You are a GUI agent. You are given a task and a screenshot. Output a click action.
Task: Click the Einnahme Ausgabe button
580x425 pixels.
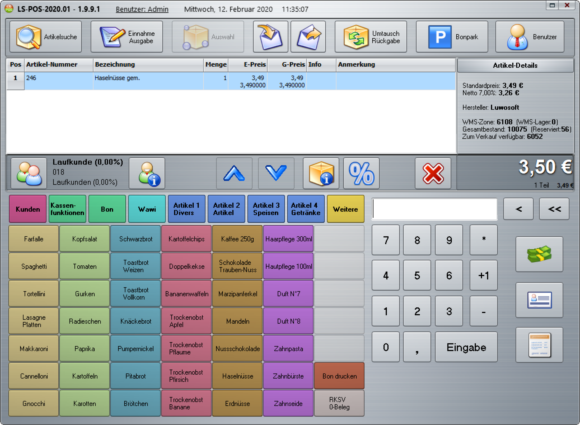click(127, 37)
